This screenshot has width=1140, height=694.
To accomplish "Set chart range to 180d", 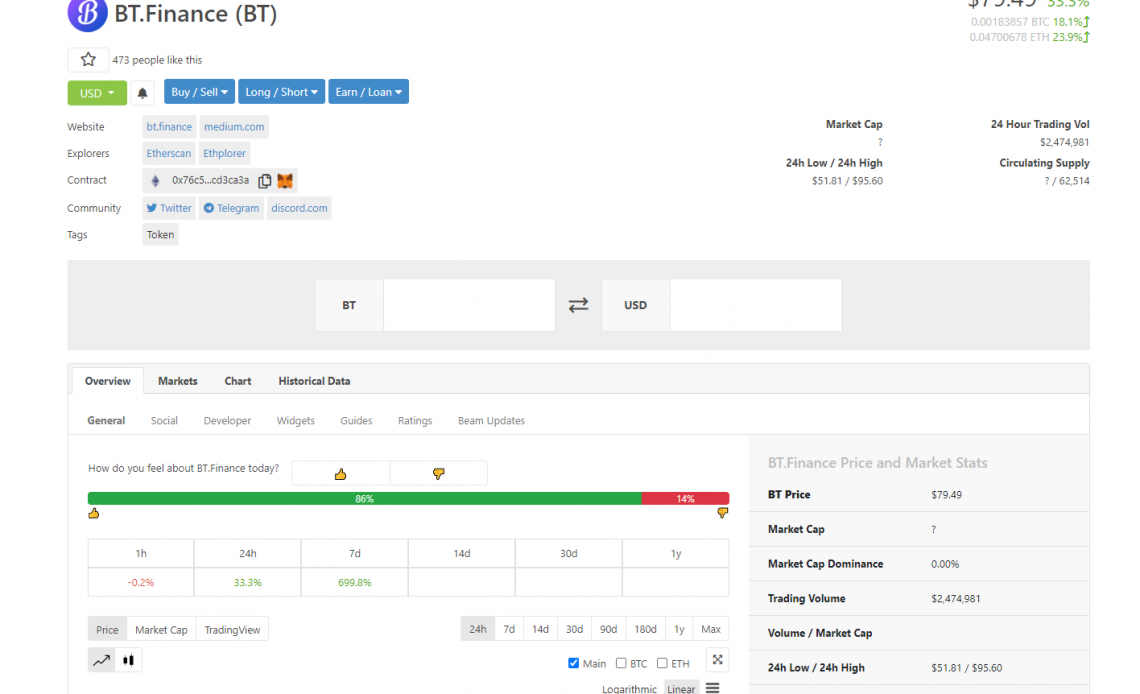I will click(646, 629).
